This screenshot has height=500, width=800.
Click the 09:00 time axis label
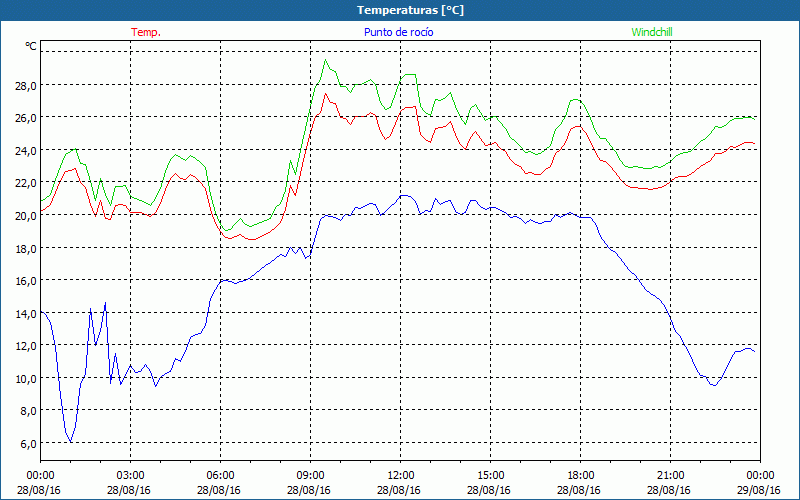(x=310, y=476)
